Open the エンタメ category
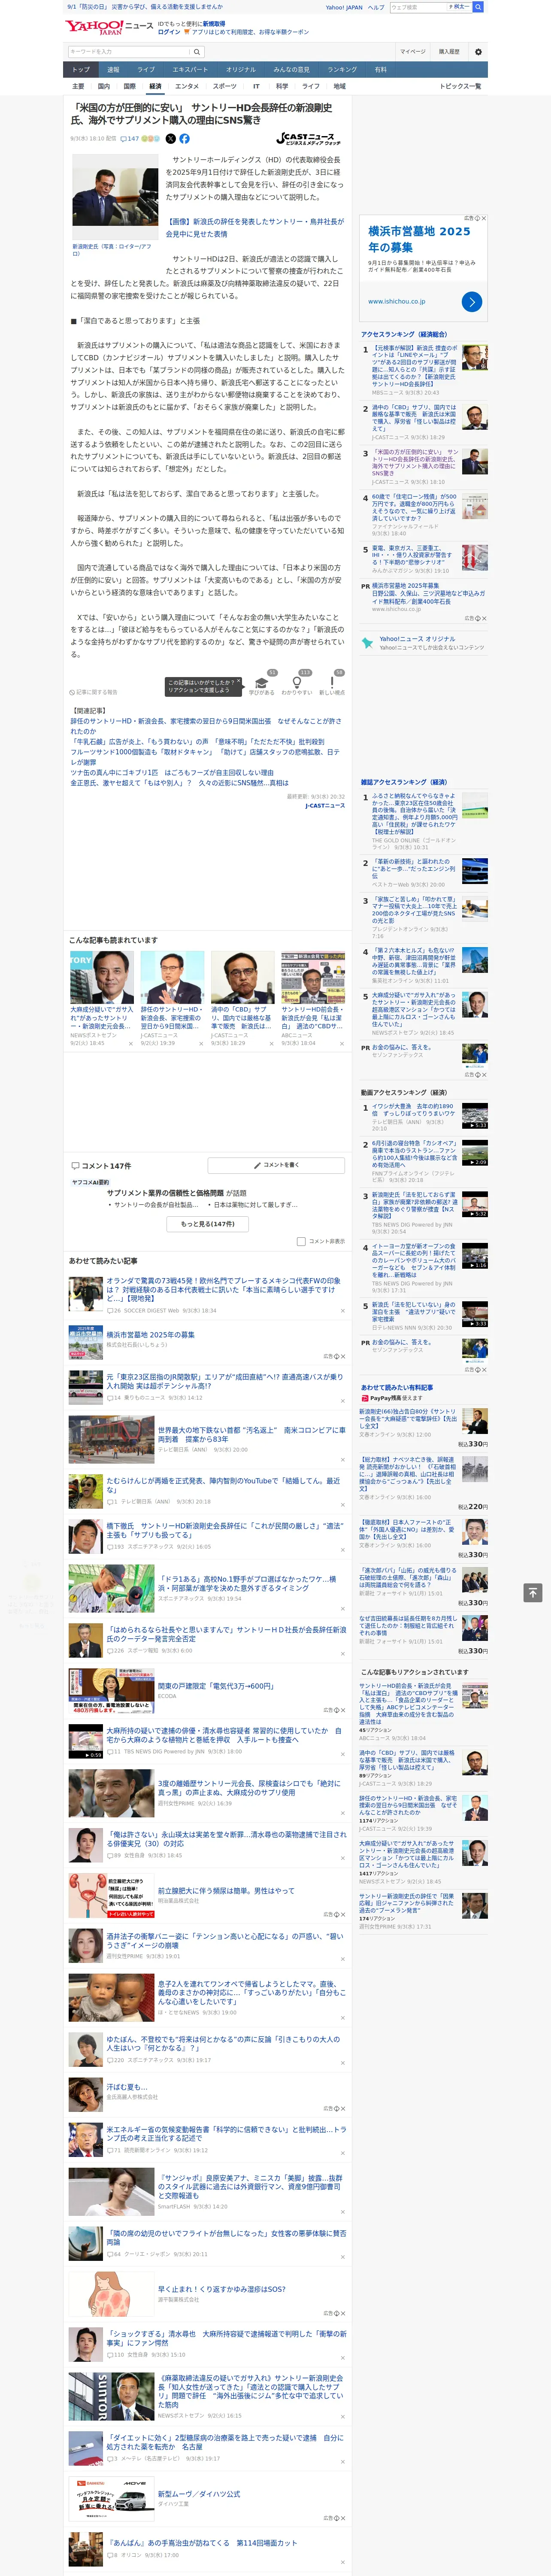 click(x=187, y=86)
